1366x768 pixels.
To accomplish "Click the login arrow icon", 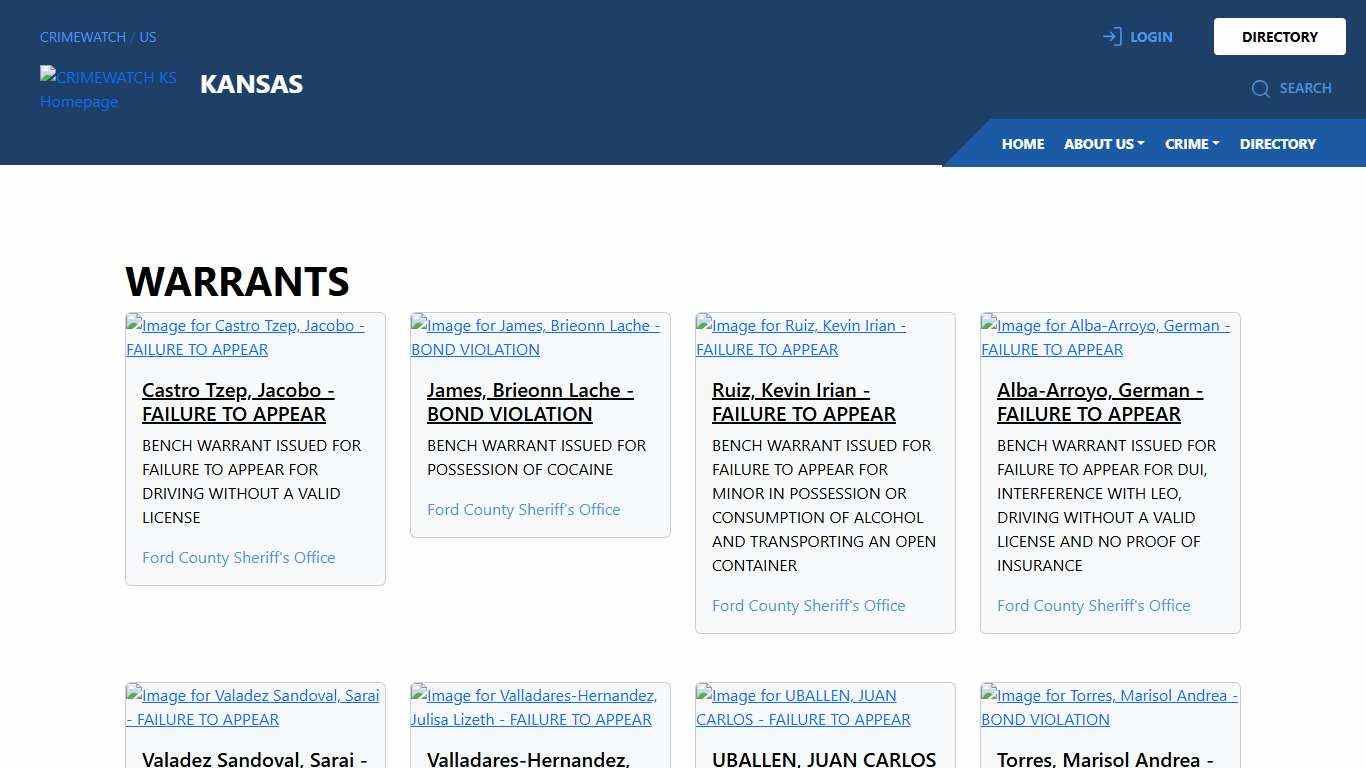I will (x=1111, y=37).
